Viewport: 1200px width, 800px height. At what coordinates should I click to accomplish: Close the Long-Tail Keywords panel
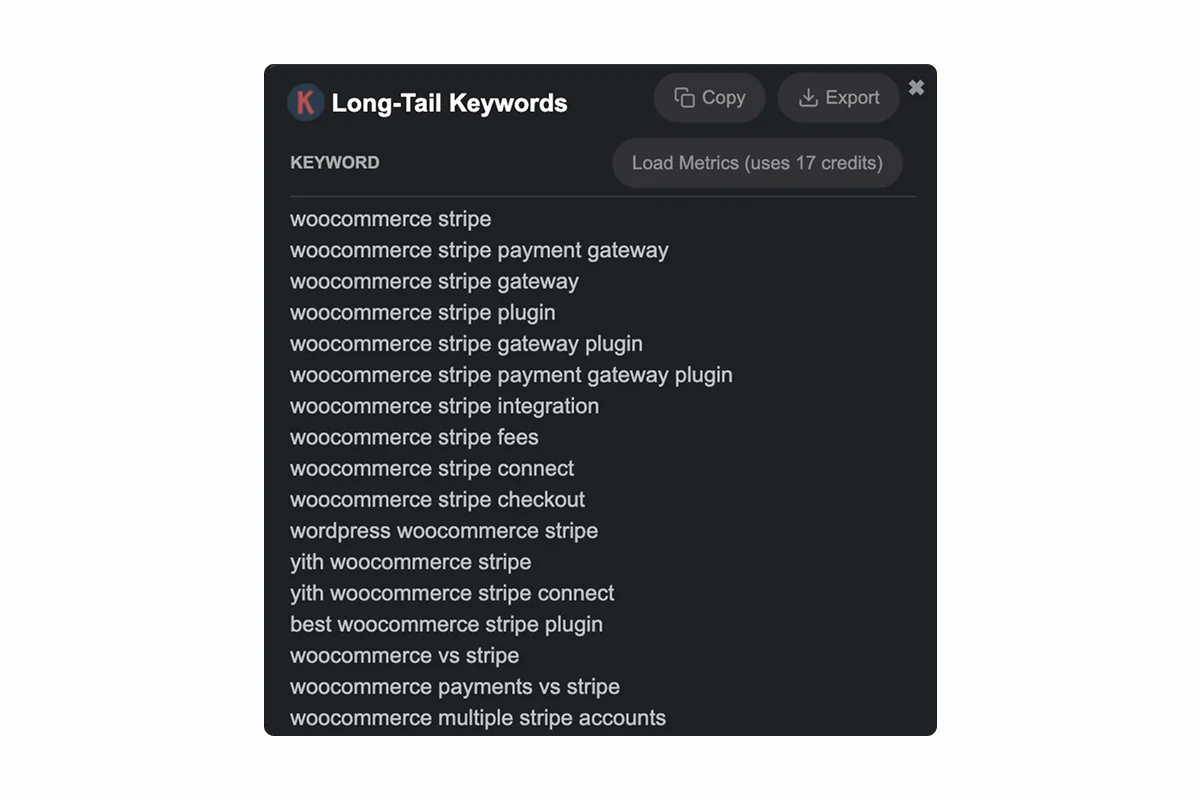pyautogui.click(x=916, y=87)
